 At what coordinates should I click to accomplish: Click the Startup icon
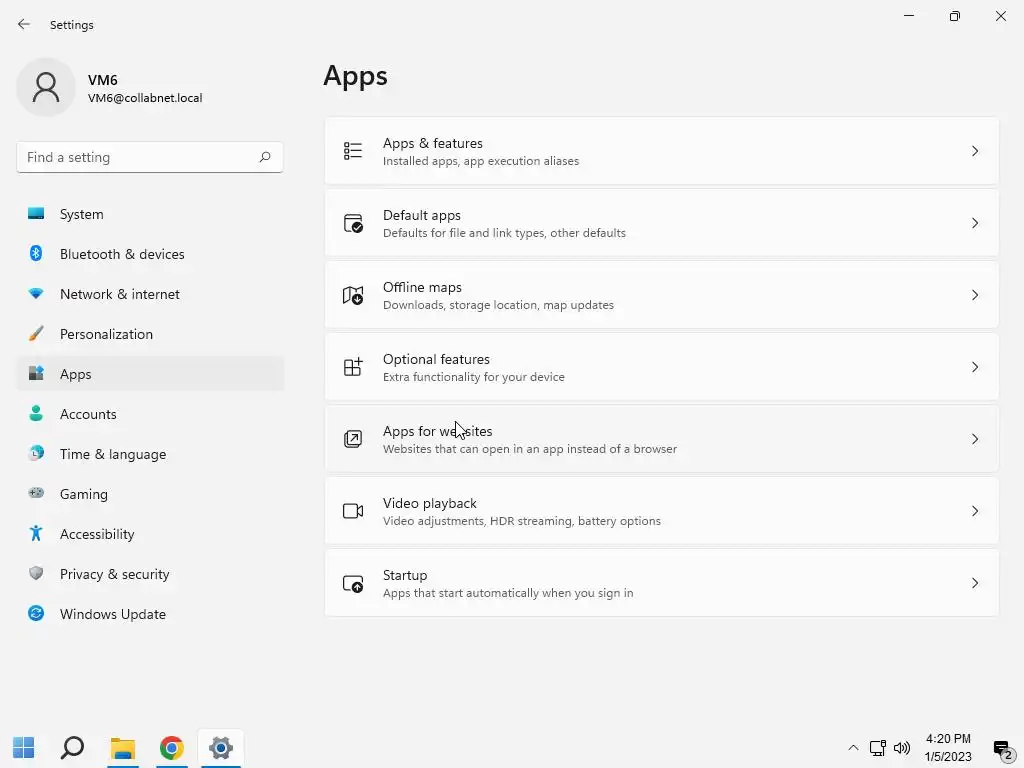coord(353,583)
